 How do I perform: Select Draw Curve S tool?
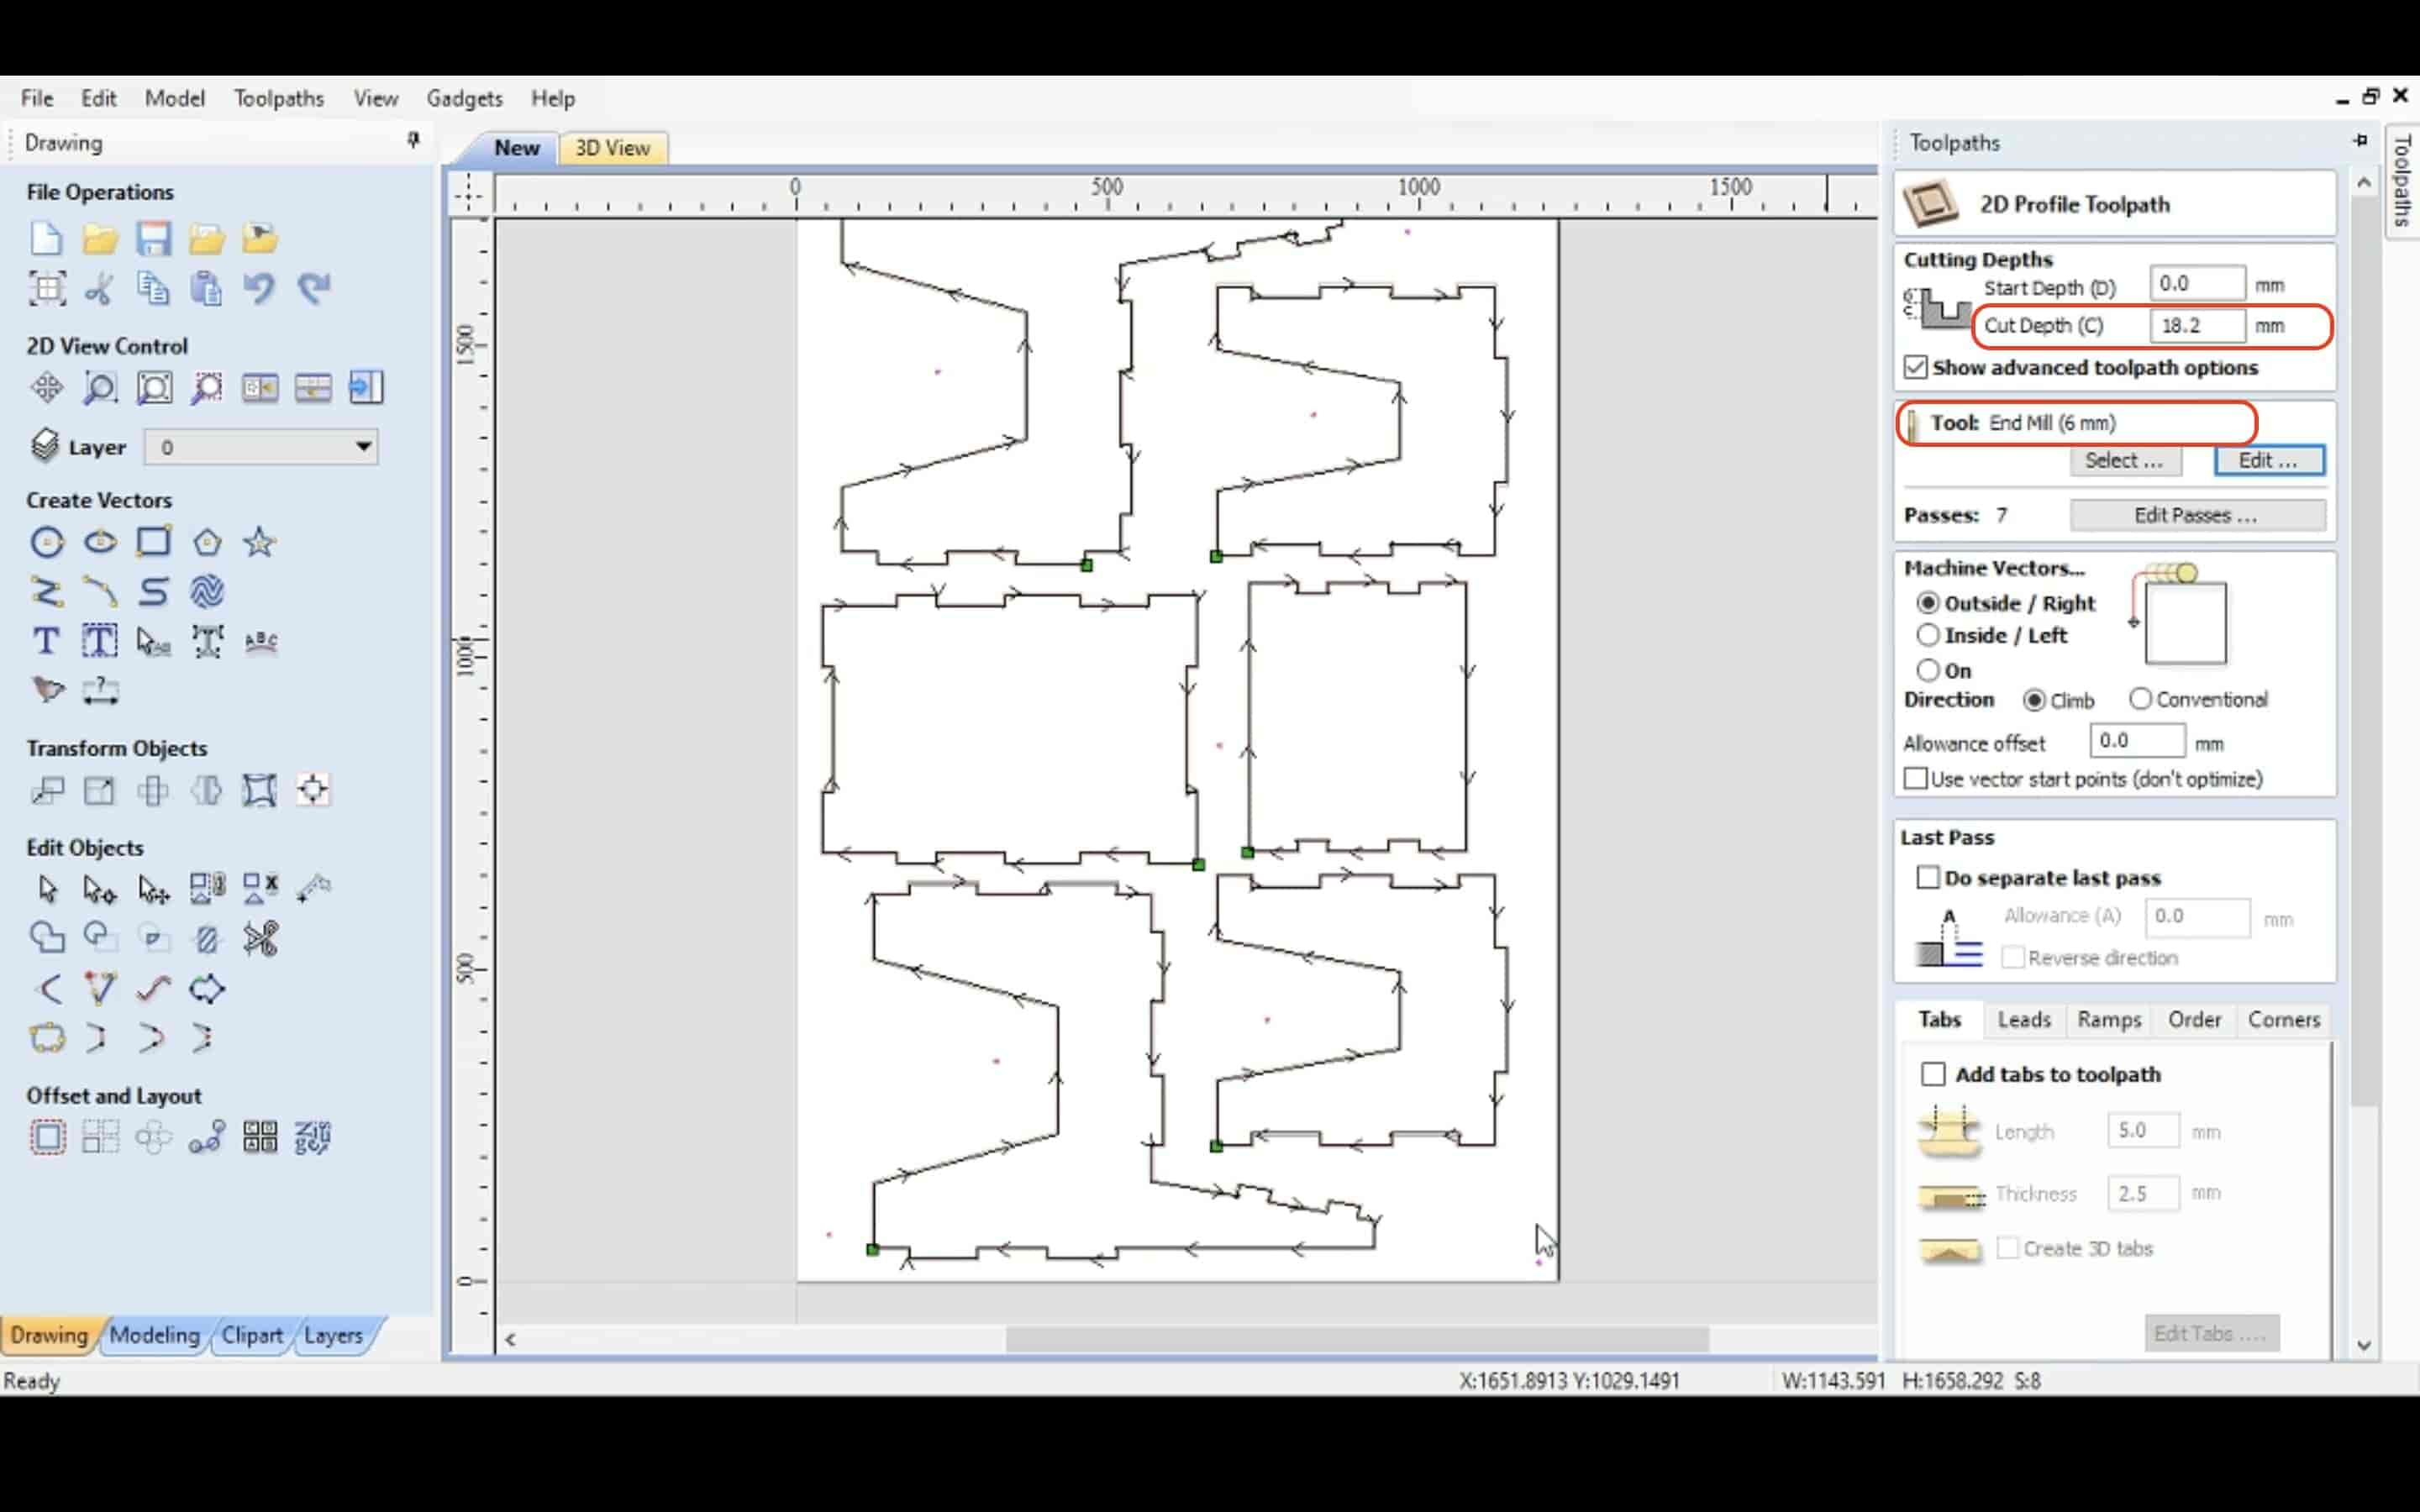[153, 592]
